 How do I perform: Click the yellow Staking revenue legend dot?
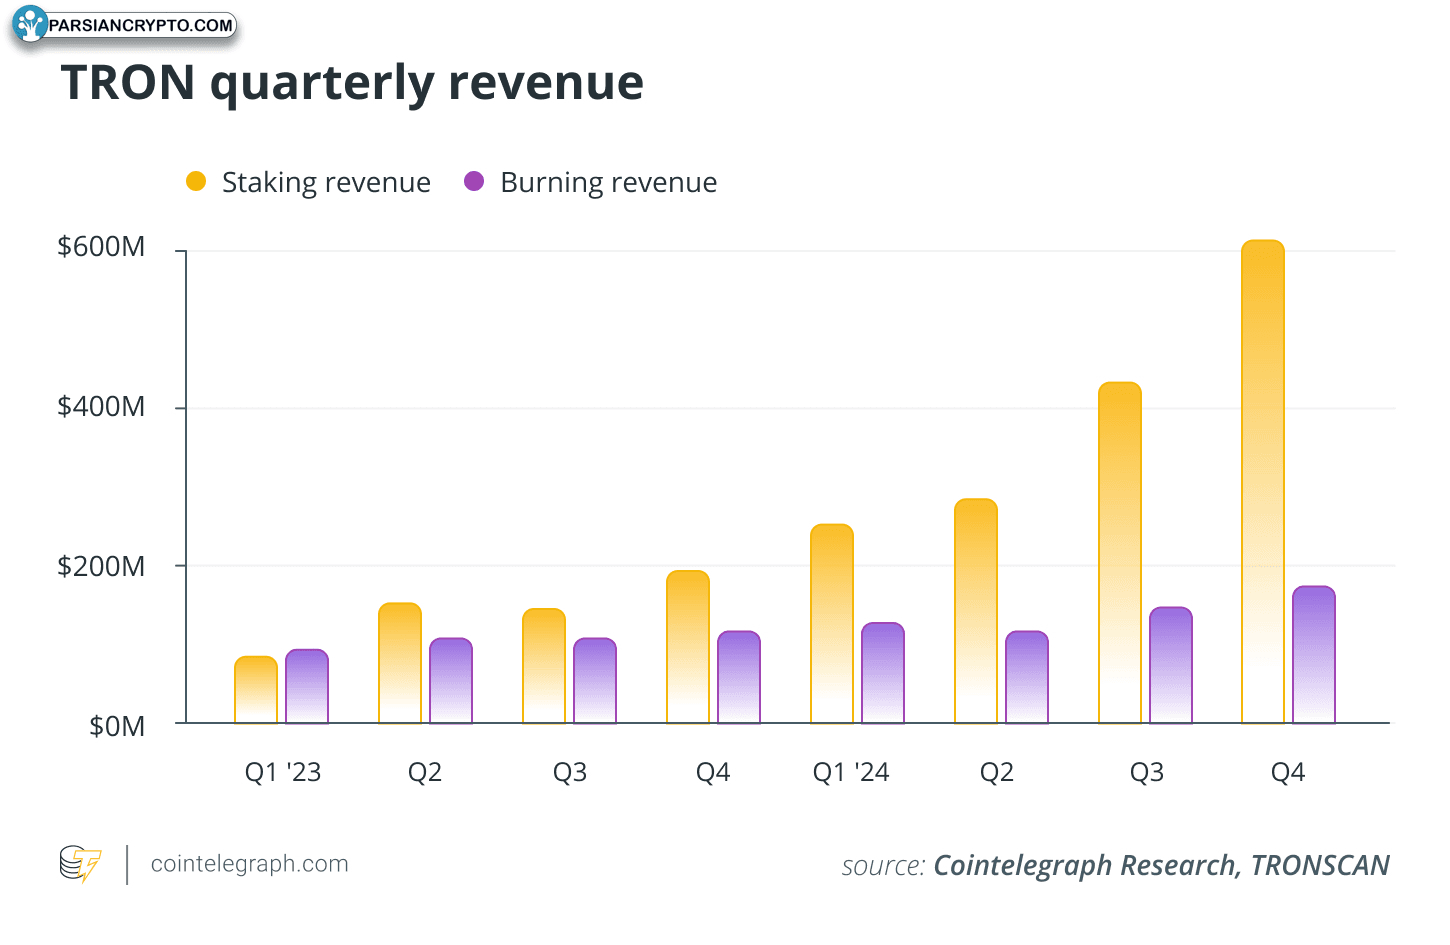click(196, 181)
